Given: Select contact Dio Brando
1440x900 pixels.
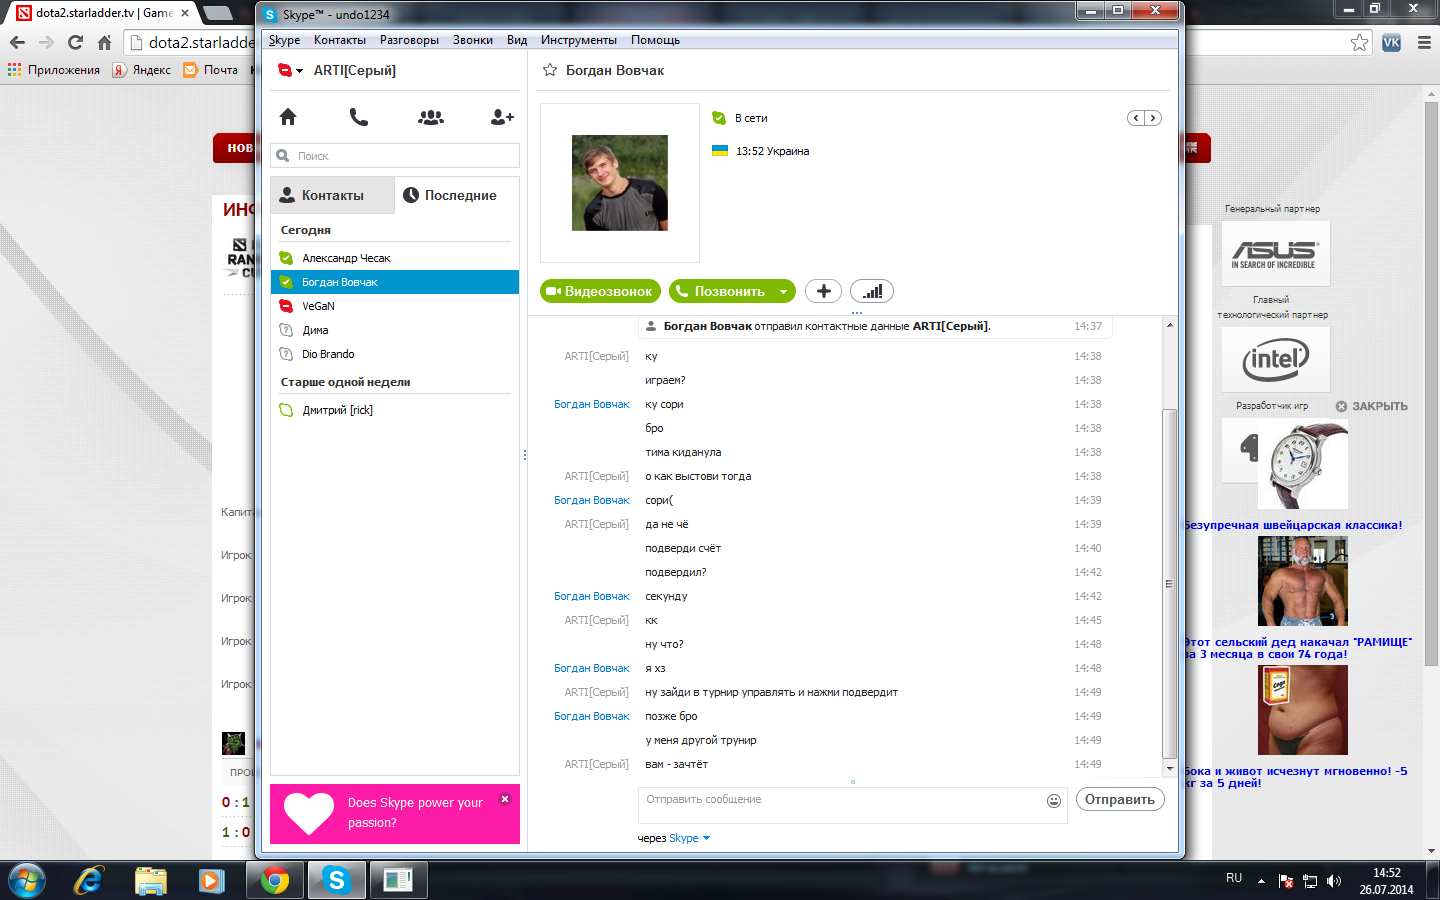Looking at the screenshot, I should [395, 354].
